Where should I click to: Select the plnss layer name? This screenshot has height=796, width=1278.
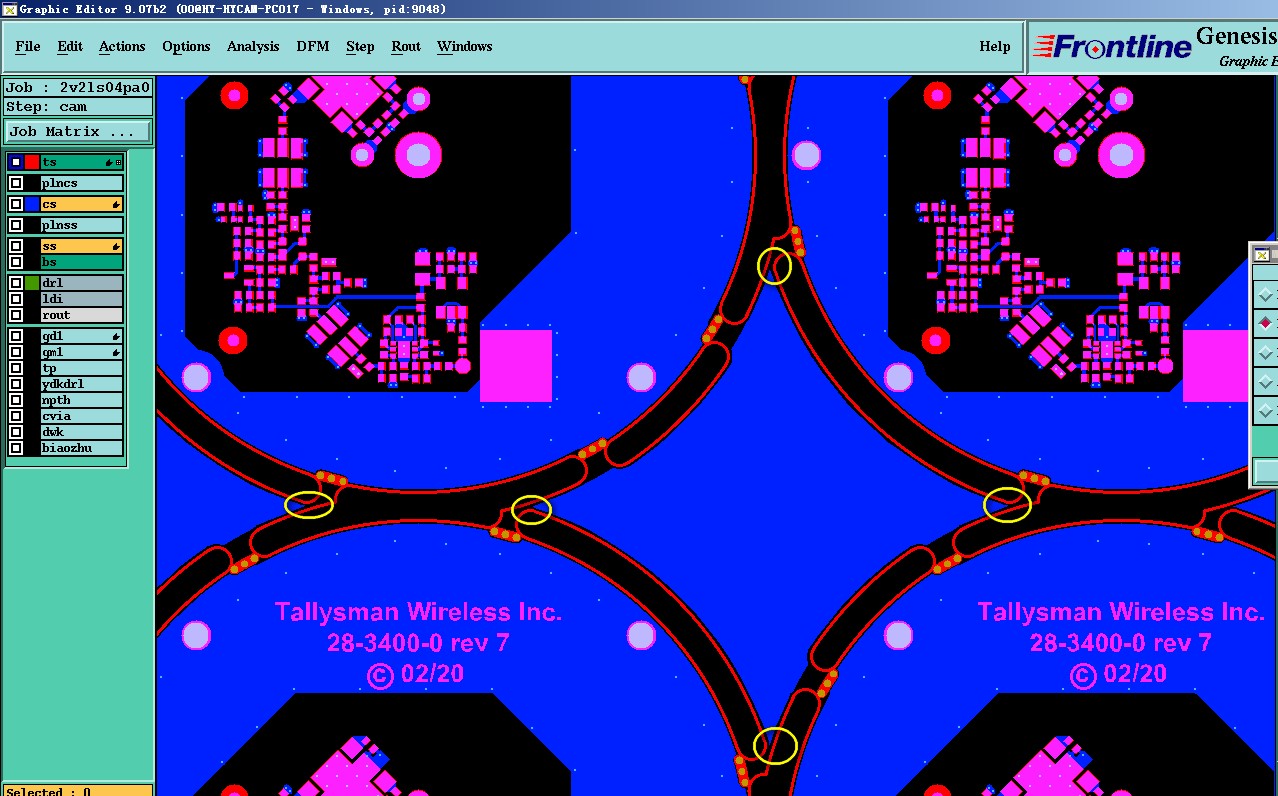pos(82,225)
